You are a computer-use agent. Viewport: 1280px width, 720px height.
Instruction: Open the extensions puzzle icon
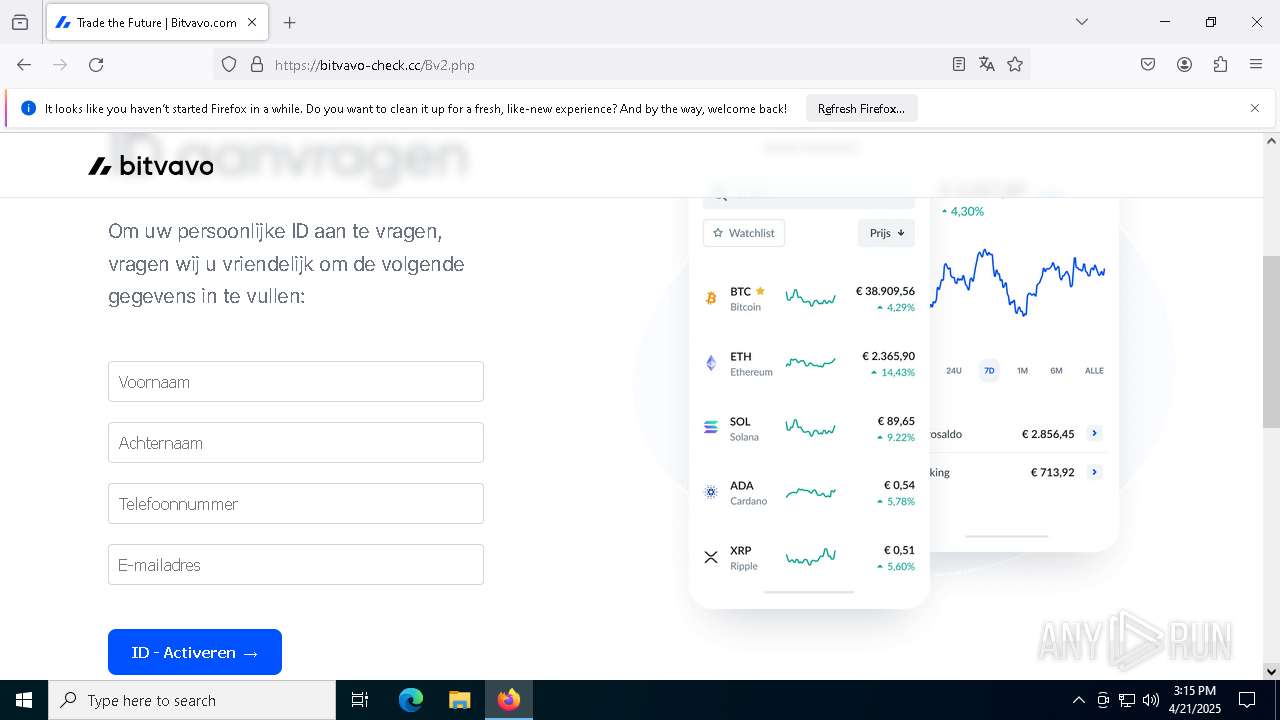point(1220,64)
